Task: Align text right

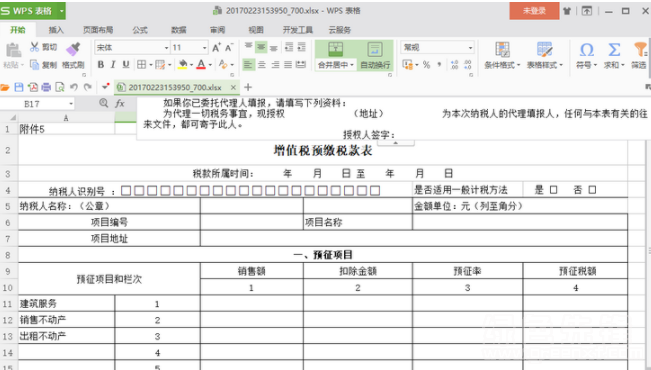Action: coord(275,65)
